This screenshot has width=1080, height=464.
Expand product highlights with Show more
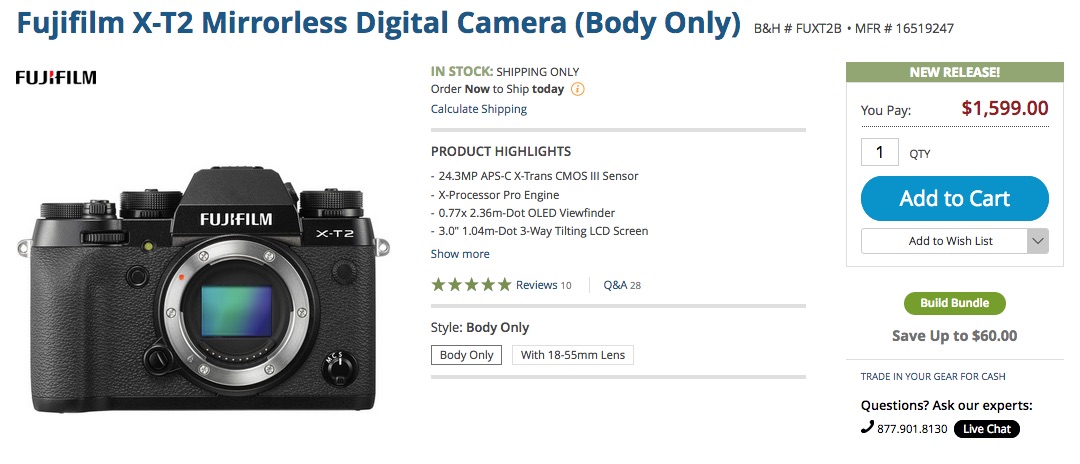click(x=460, y=254)
